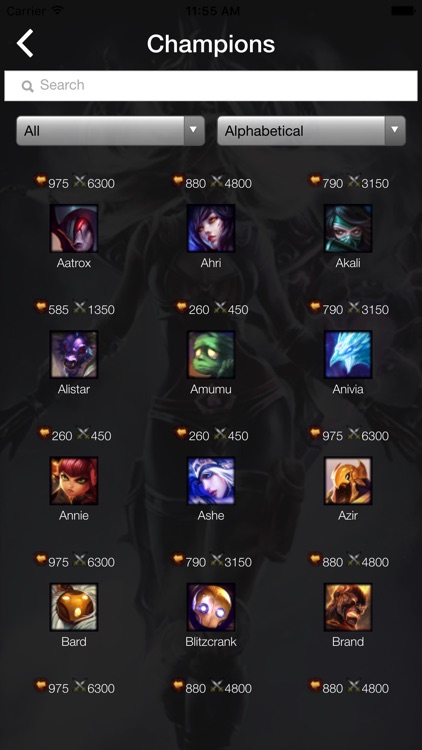Select Blitzcrank champion portrait
This screenshot has height=750, width=422.
(x=211, y=607)
